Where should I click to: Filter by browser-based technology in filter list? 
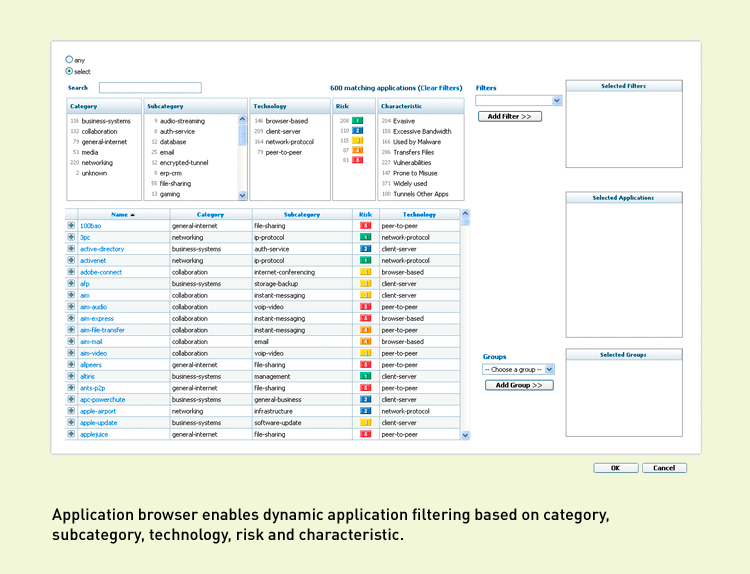click(x=287, y=121)
